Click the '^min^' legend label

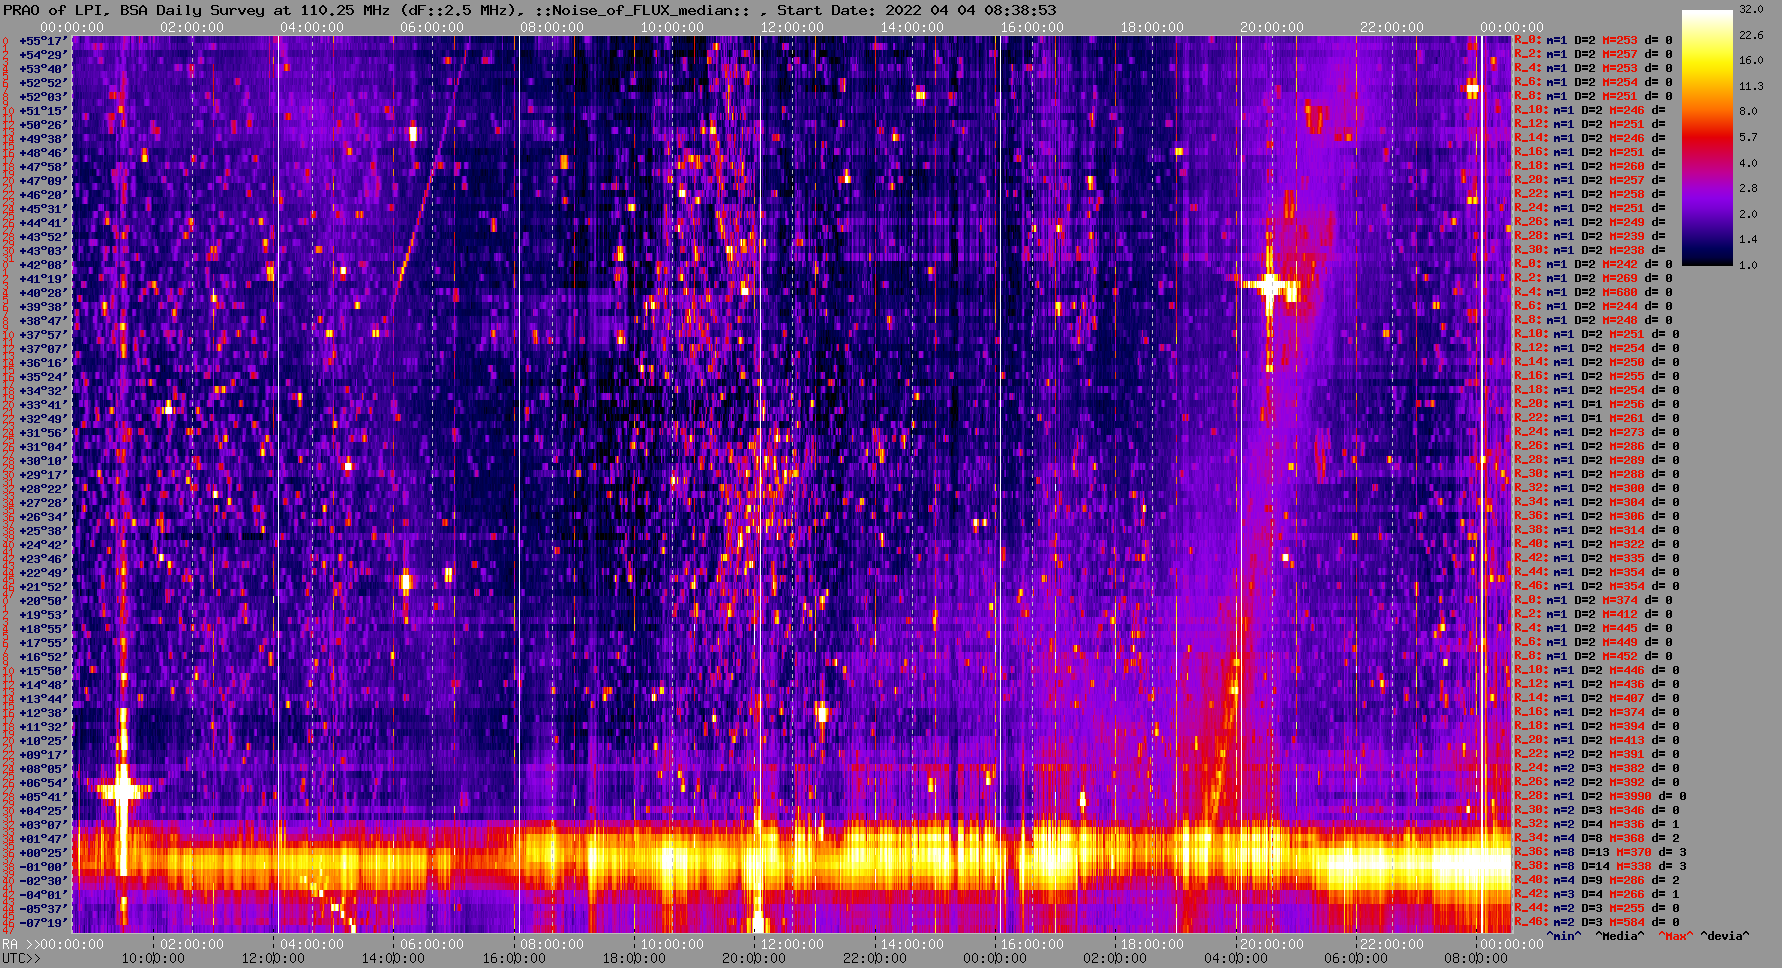[x=1564, y=936]
